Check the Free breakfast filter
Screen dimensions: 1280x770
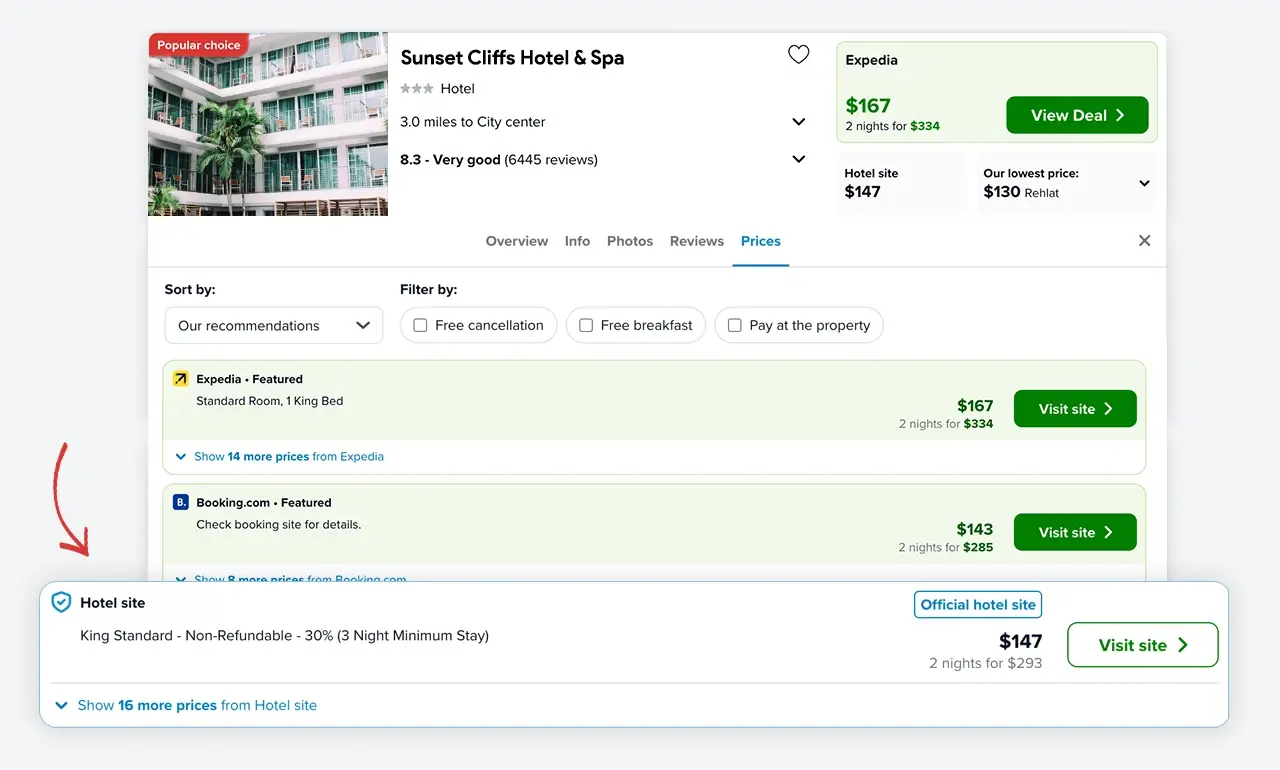[587, 325]
